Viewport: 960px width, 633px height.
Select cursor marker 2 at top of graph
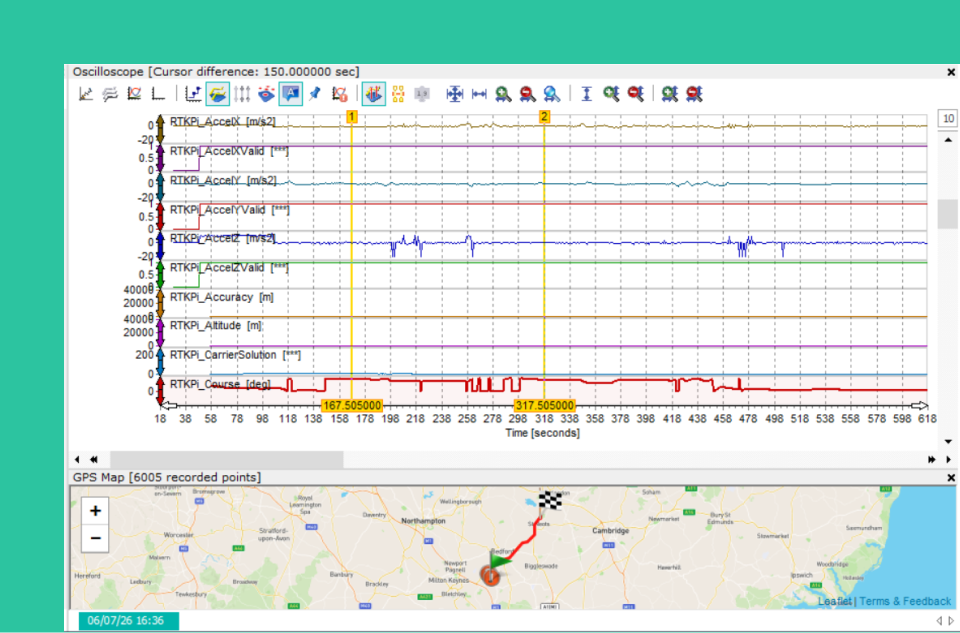(544, 116)
